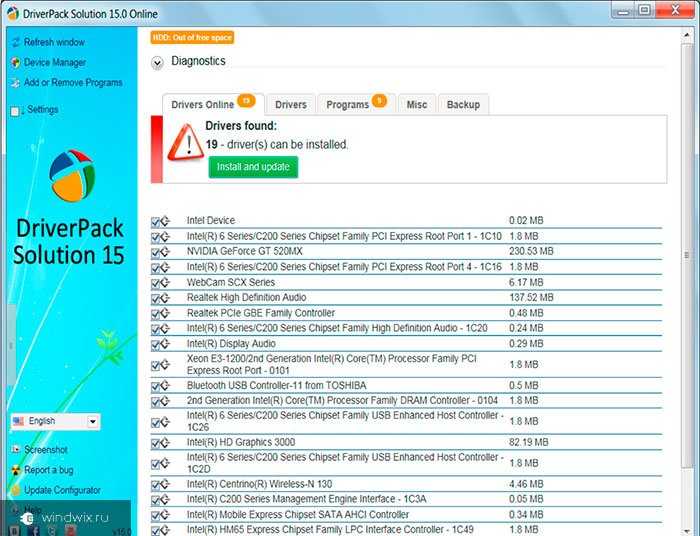Click the orange badge on the Programs tab

[379, 101]
